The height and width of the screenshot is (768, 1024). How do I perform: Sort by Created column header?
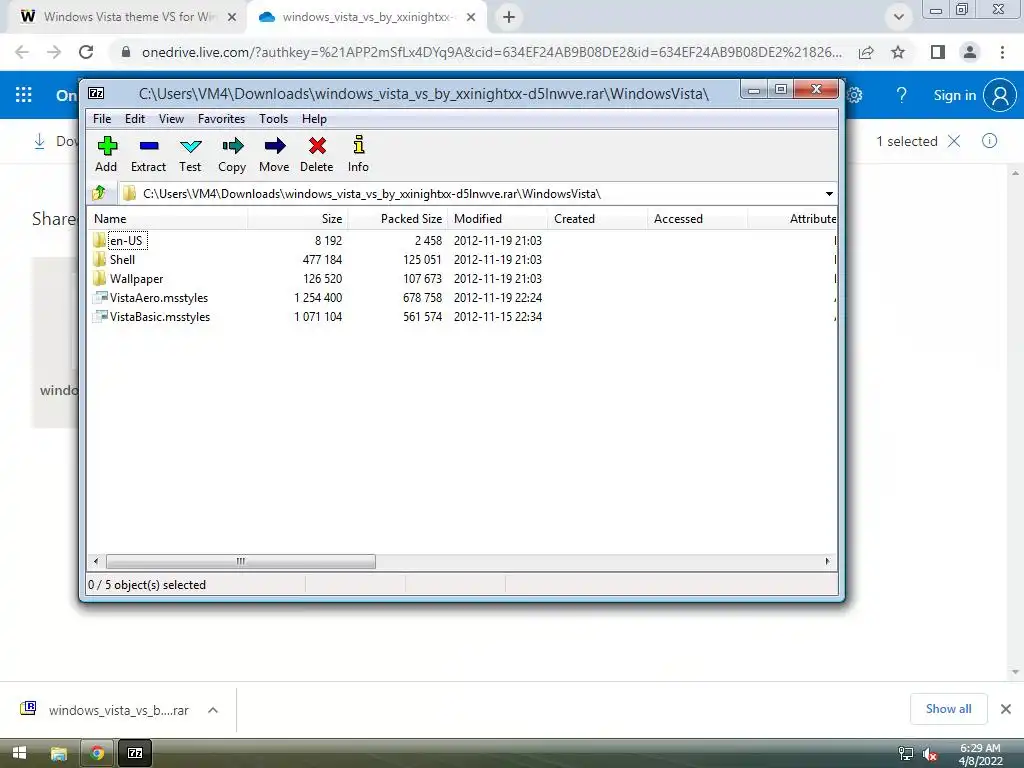598,219
